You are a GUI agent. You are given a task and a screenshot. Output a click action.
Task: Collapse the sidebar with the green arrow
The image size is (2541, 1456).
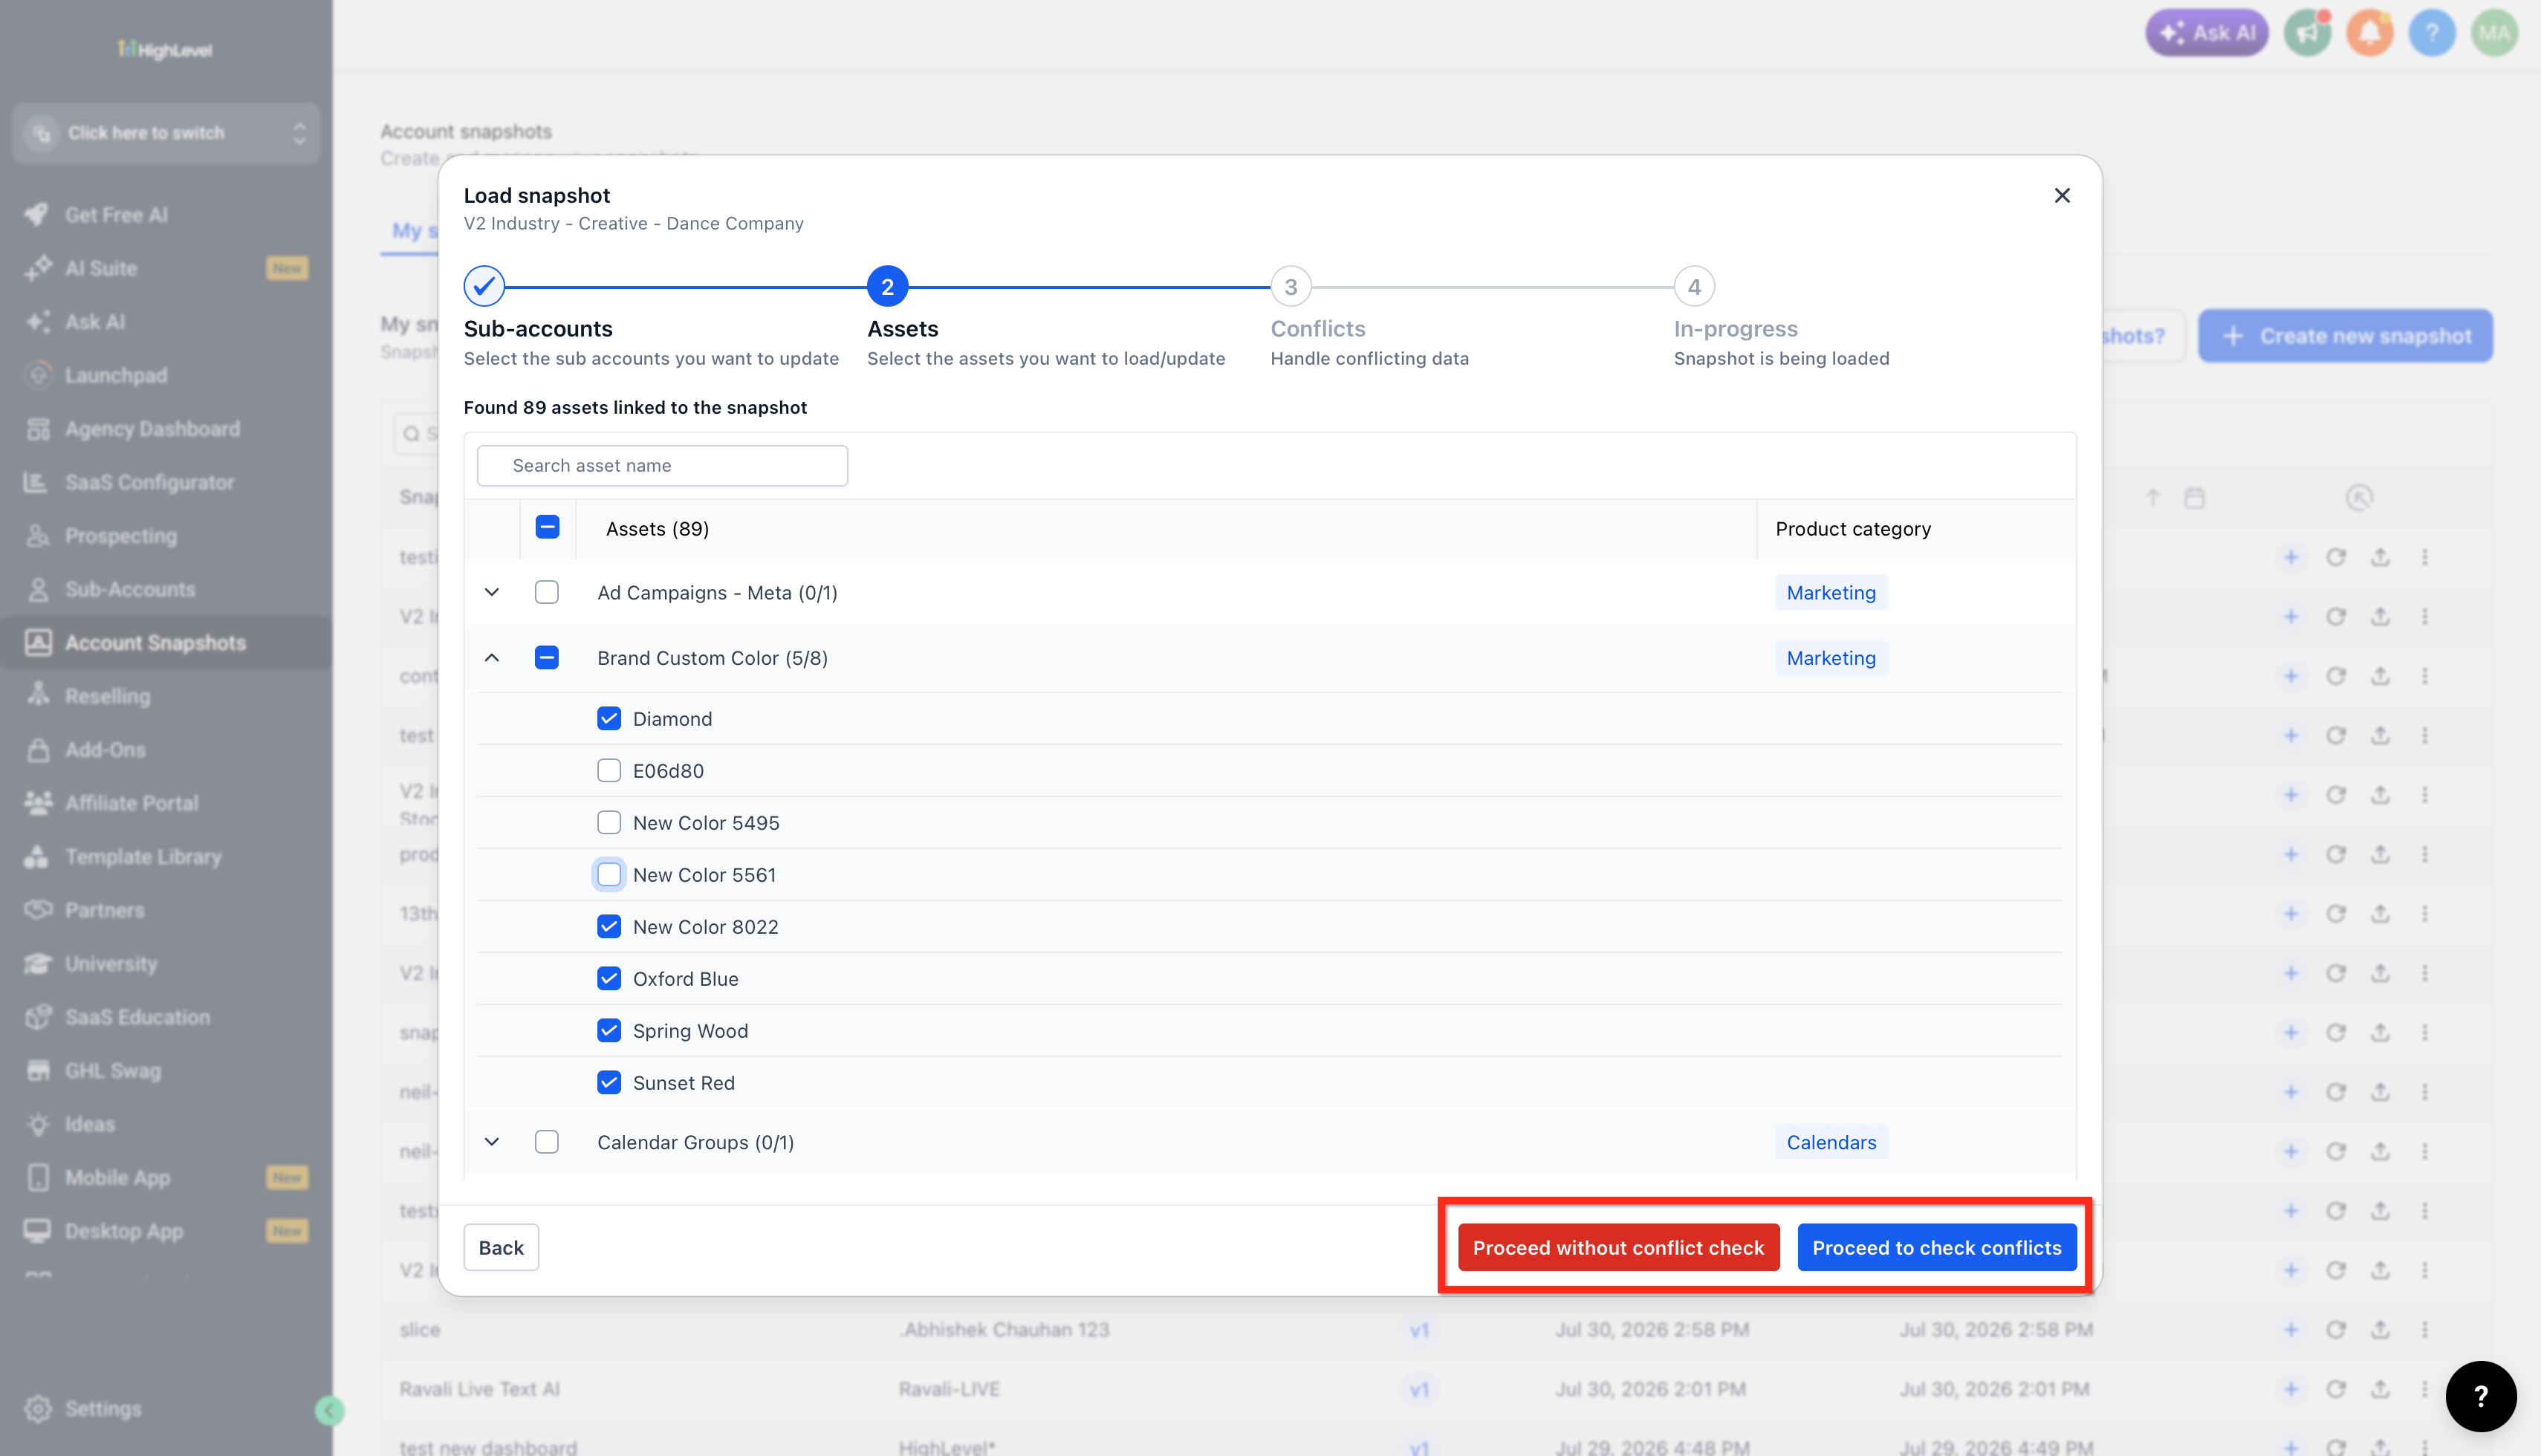coord(329,1410)
